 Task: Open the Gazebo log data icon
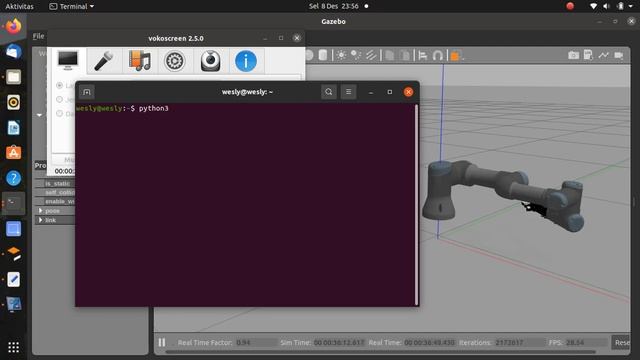(x=588, y=55)
